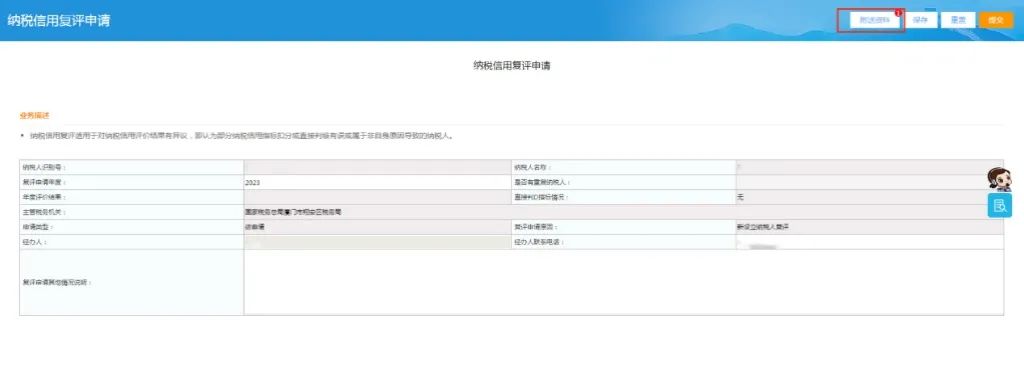Click the 主管税务机关 value 国家税务总局厦门市

pyautogui.click(x=293, y=212)
